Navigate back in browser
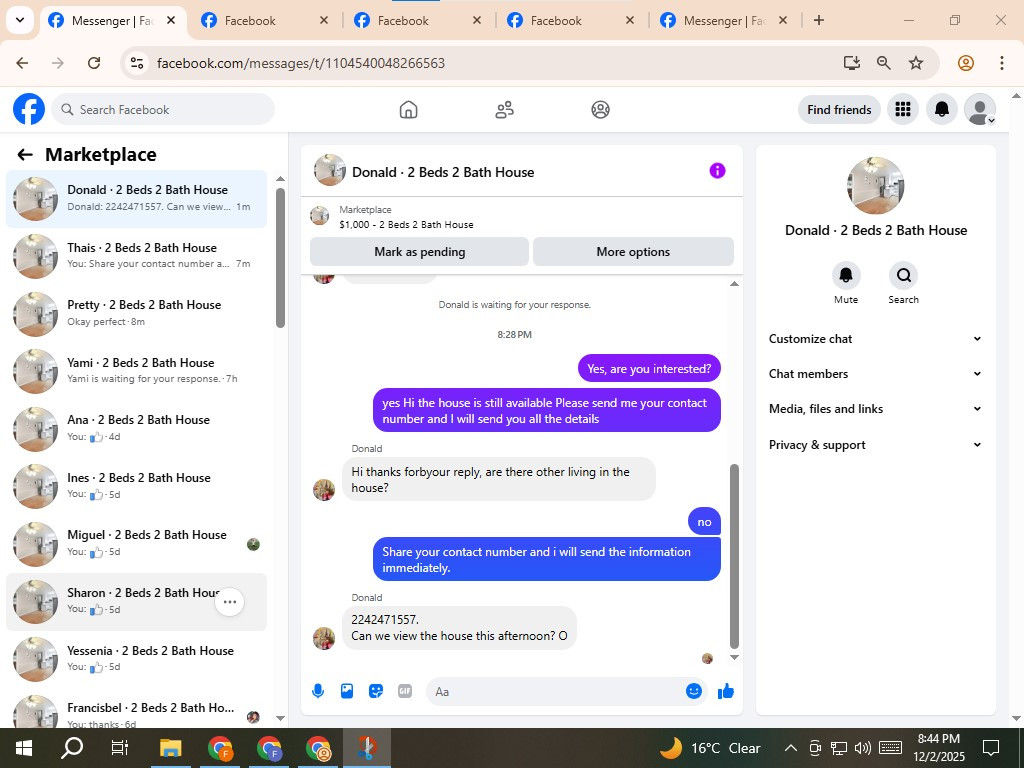This screenshot has height=768, width=1024. click(x=22, y=63)
